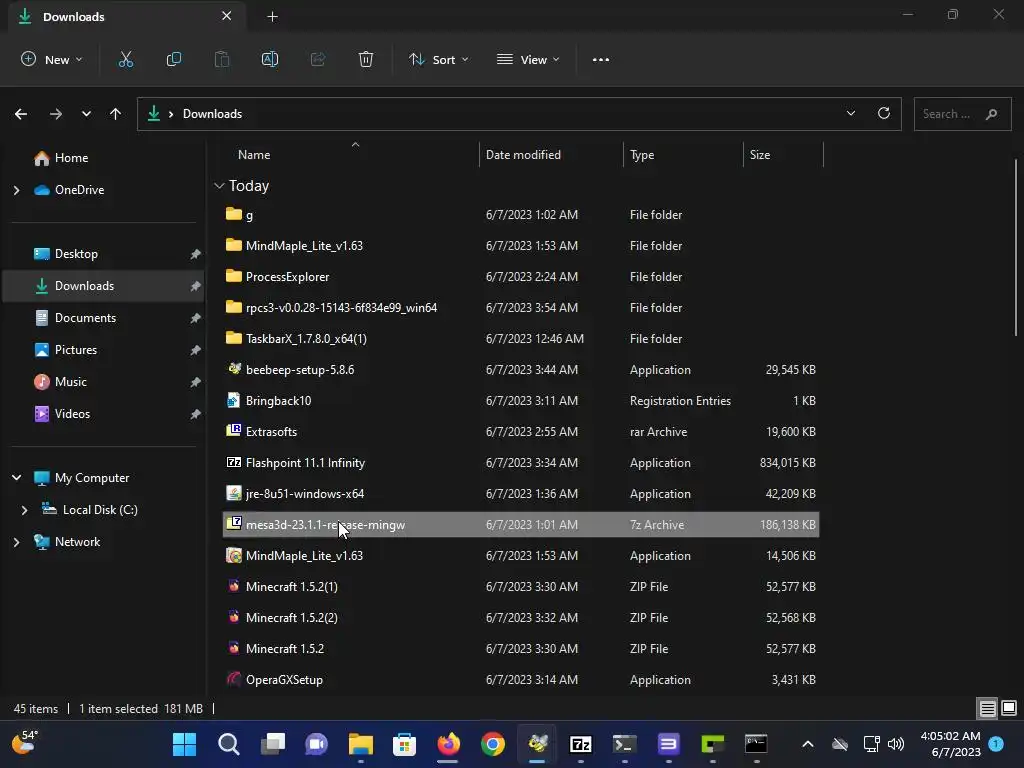
Task: Switch to large thumbnails view icon
Action: click(1009, 708)
